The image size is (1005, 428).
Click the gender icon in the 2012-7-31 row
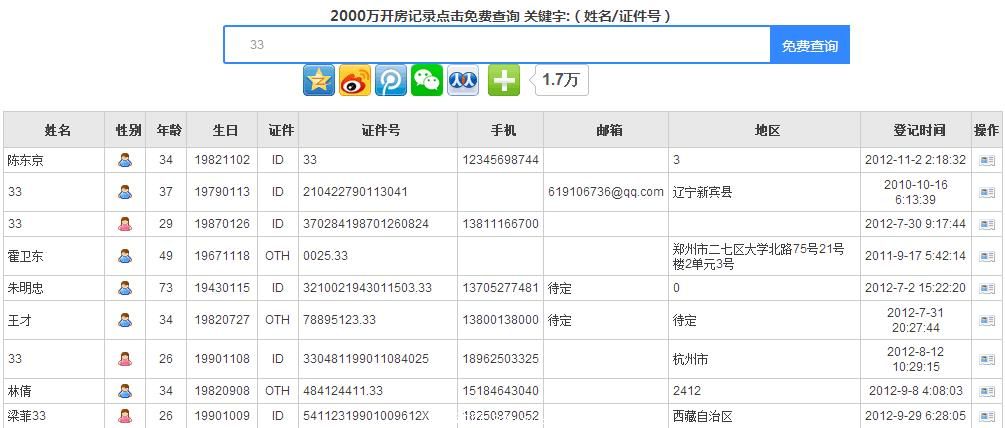125,320
